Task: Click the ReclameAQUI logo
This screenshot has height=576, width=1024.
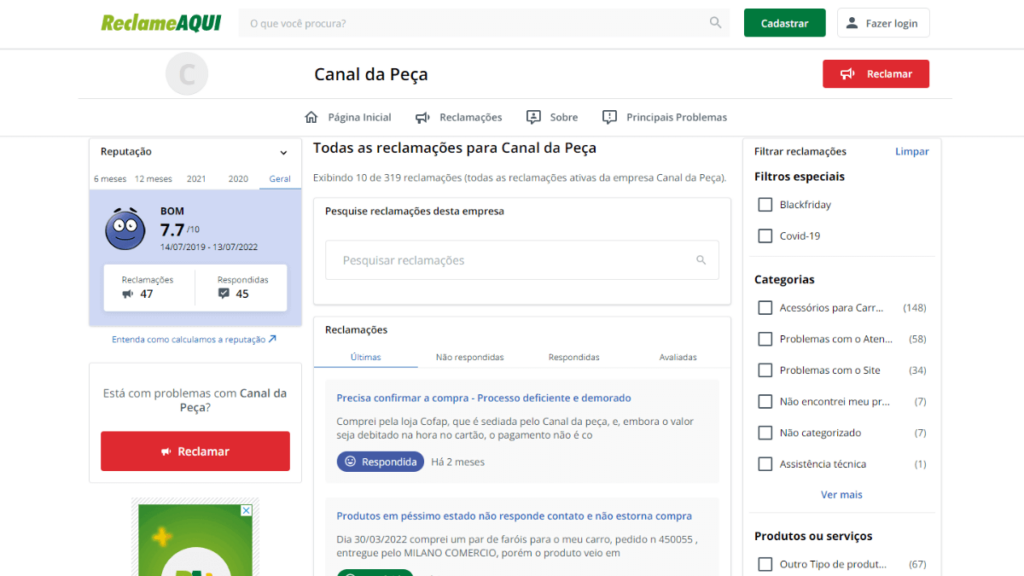Action: pos(162,22)
